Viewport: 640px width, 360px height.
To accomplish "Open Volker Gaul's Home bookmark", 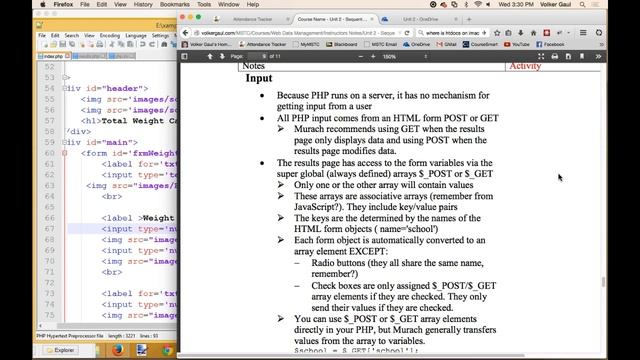I will (x=207, y=44).
